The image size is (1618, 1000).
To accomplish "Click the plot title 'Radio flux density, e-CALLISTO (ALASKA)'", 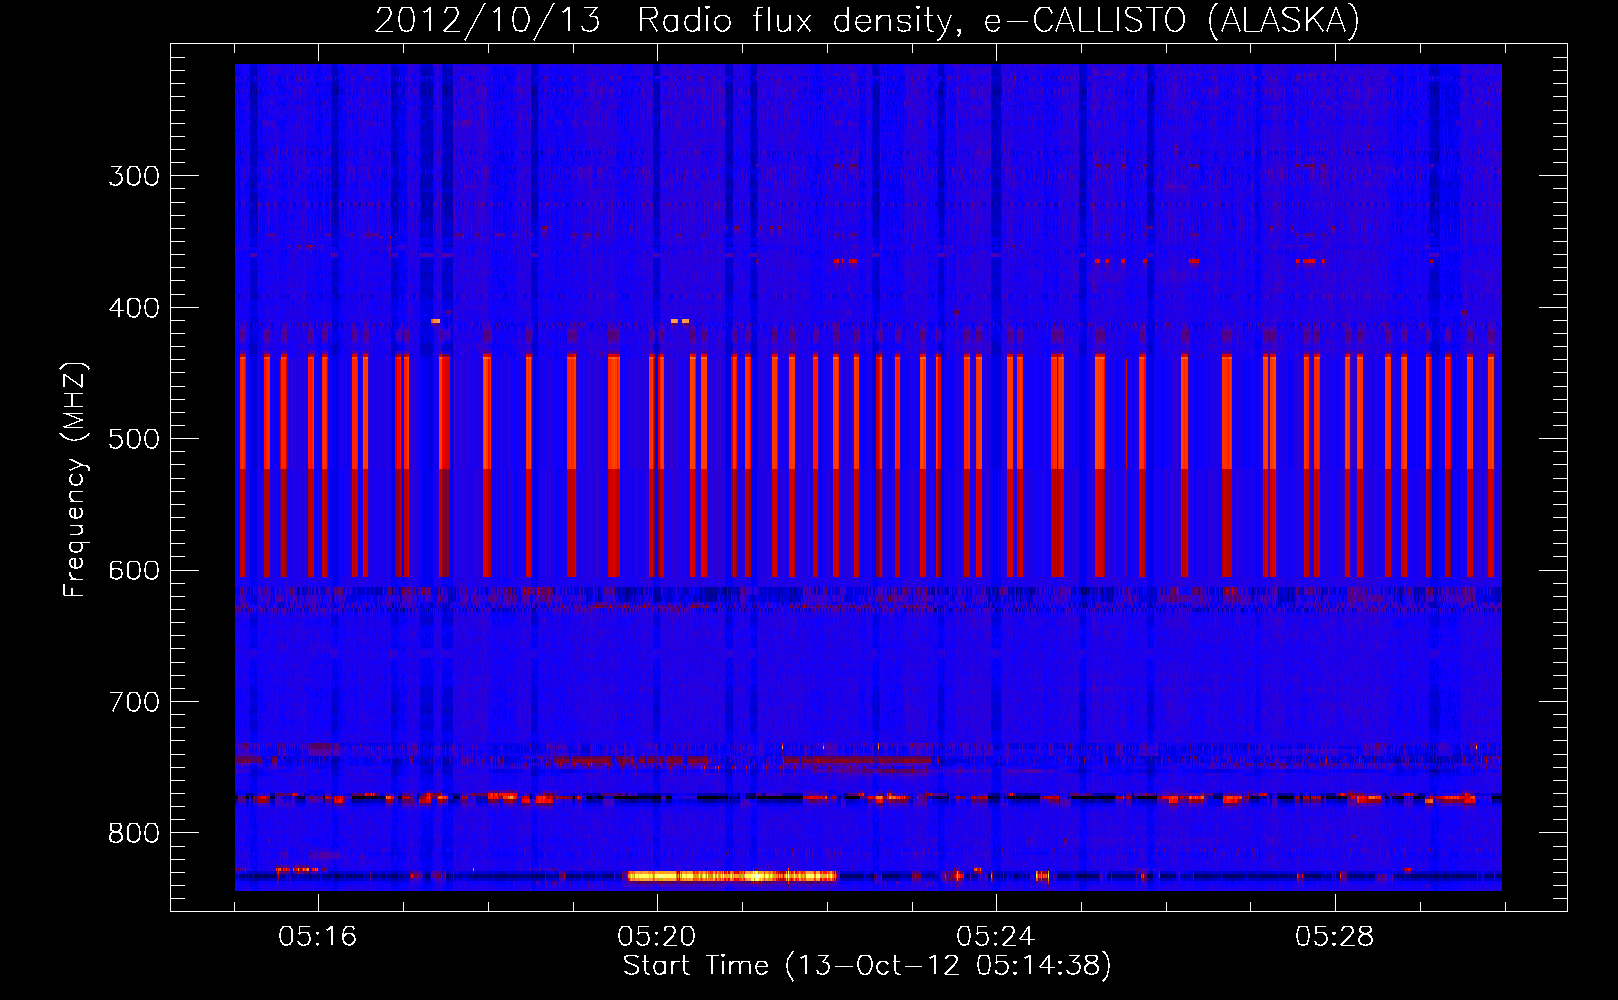I will 998,20.
